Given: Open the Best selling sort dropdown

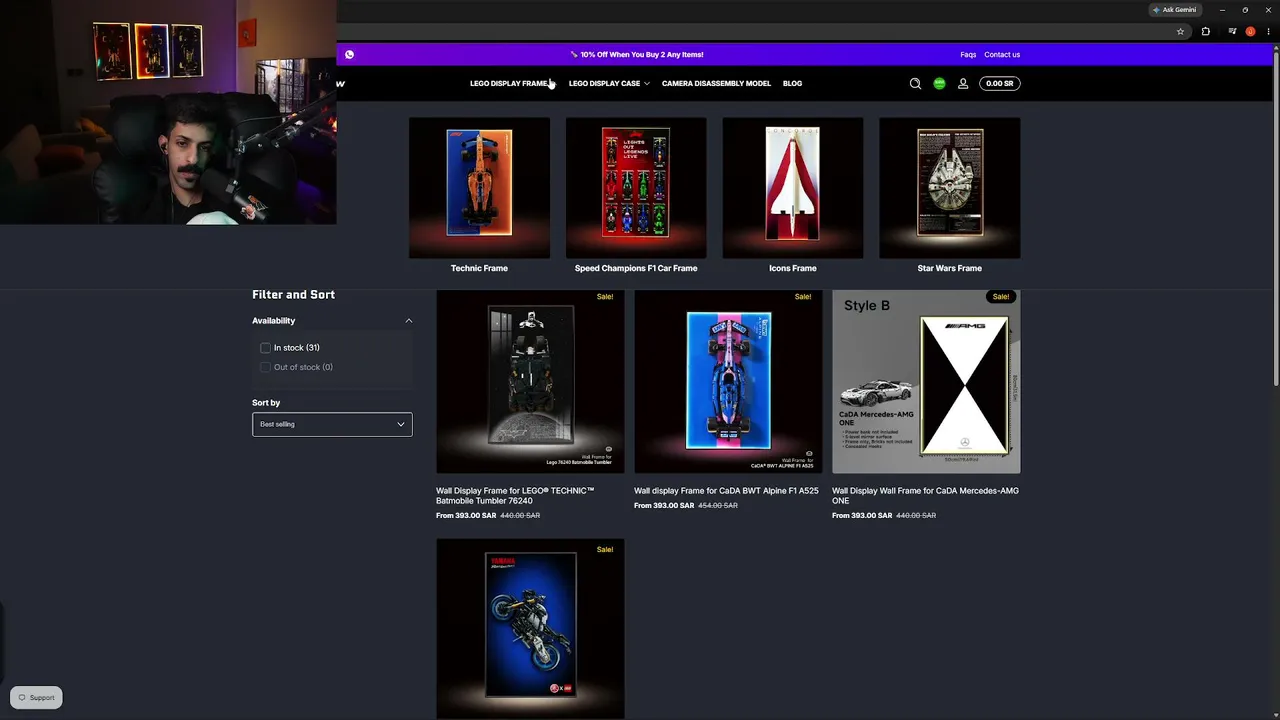Looking at the screenshot, I should pos(332,424).
